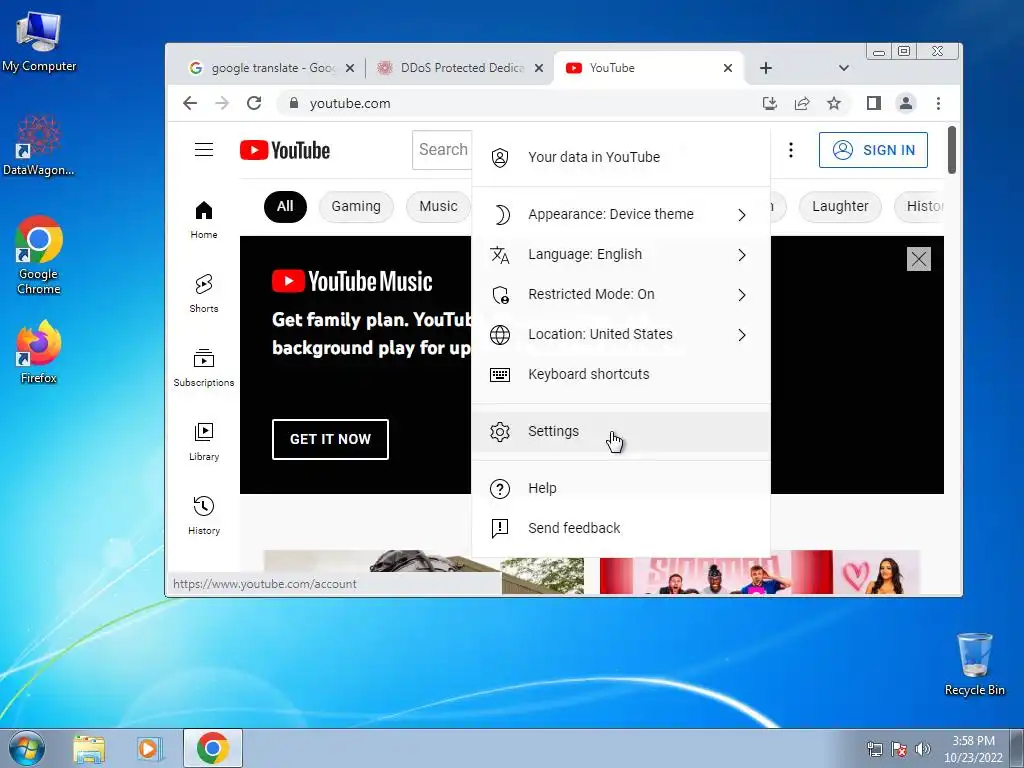Screen dimensions: 1024x768
Task: Click the YouTube logo
Action: pos(285,150)
